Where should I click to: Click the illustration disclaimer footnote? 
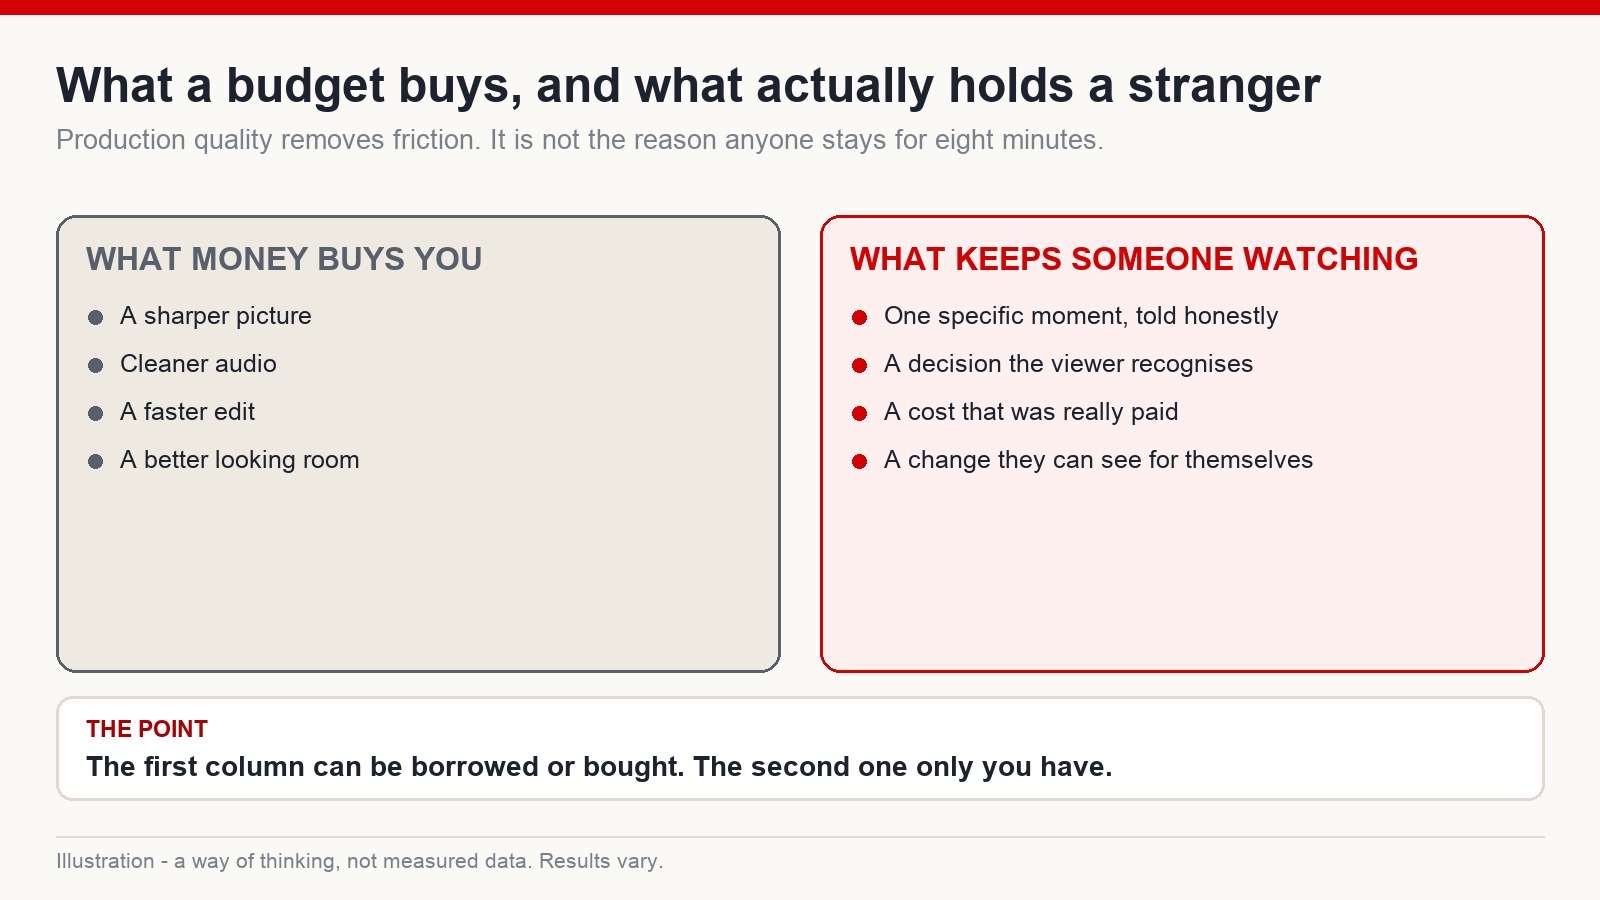(360, 861)
